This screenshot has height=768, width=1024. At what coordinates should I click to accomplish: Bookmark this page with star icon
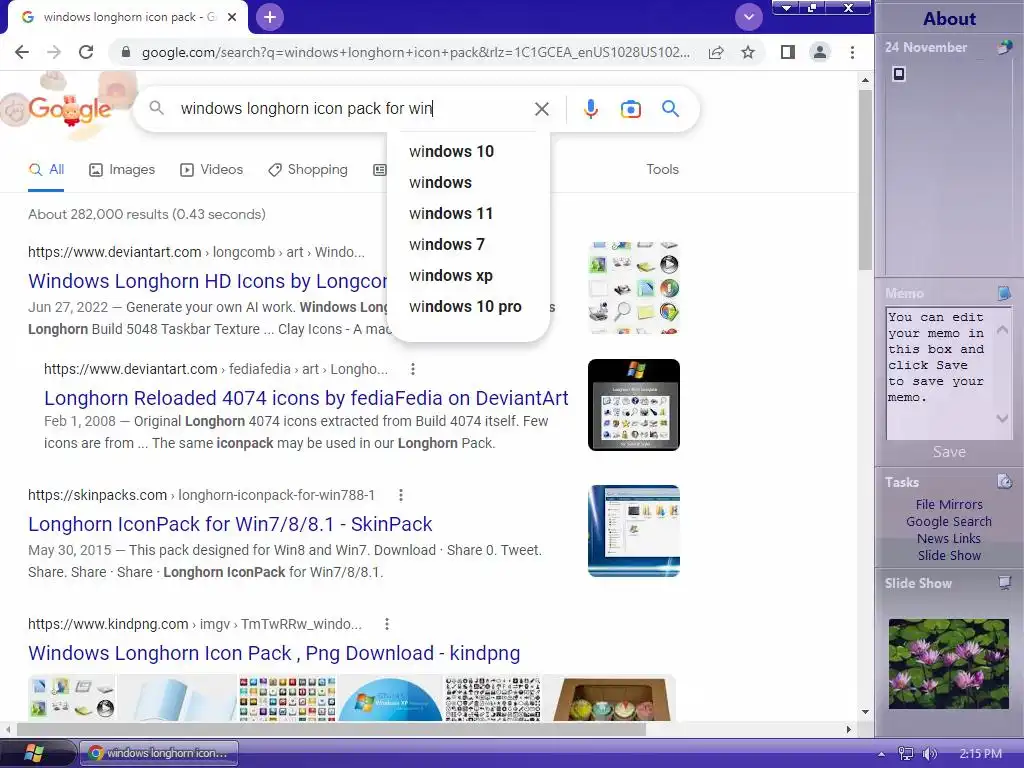(x=748, y=52)
